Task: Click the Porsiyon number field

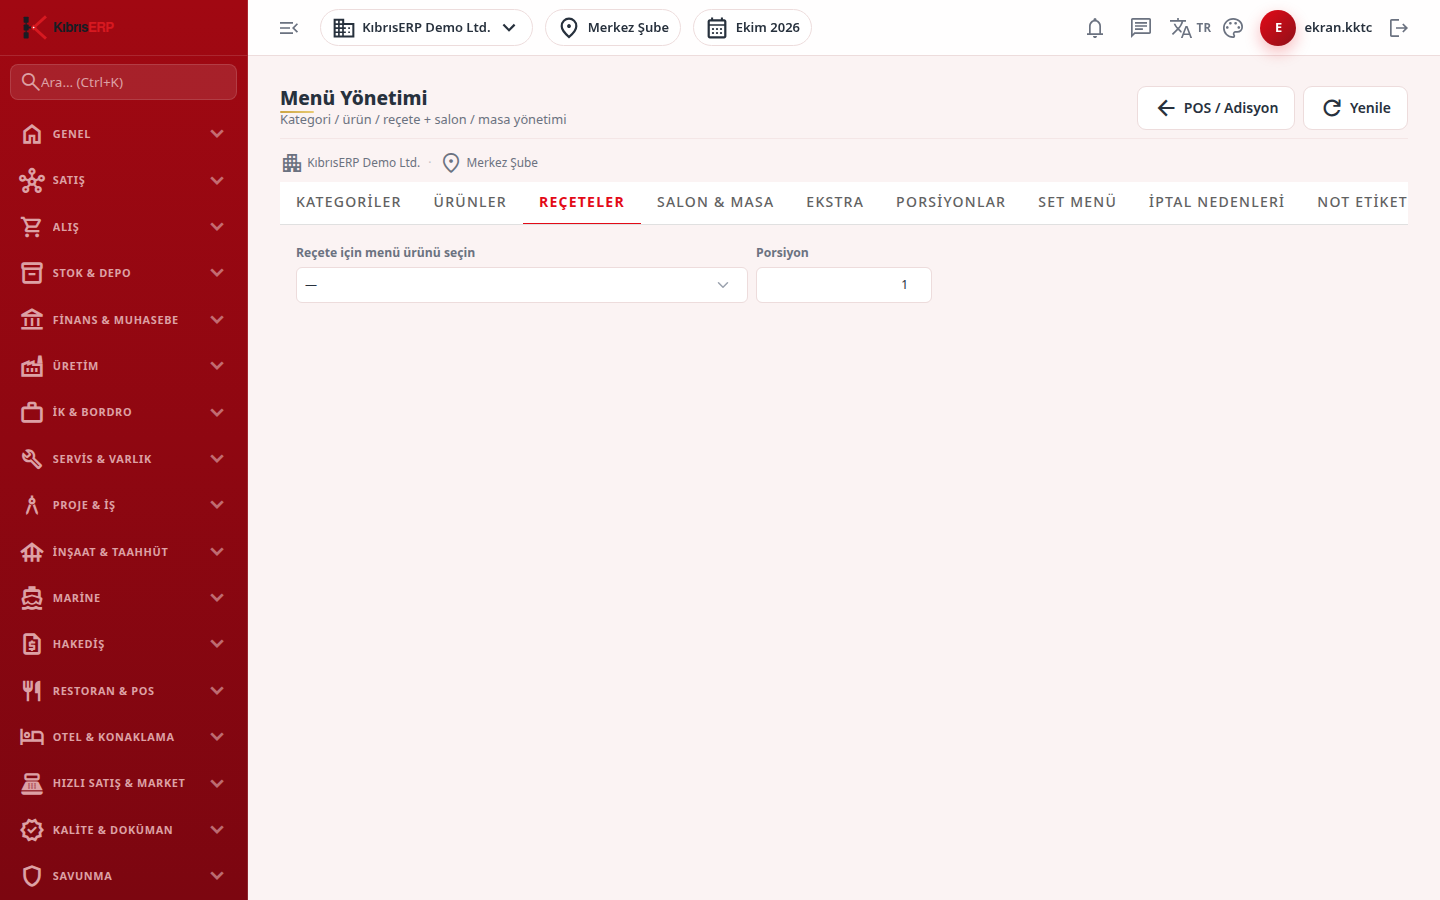Action: [844, 285]
